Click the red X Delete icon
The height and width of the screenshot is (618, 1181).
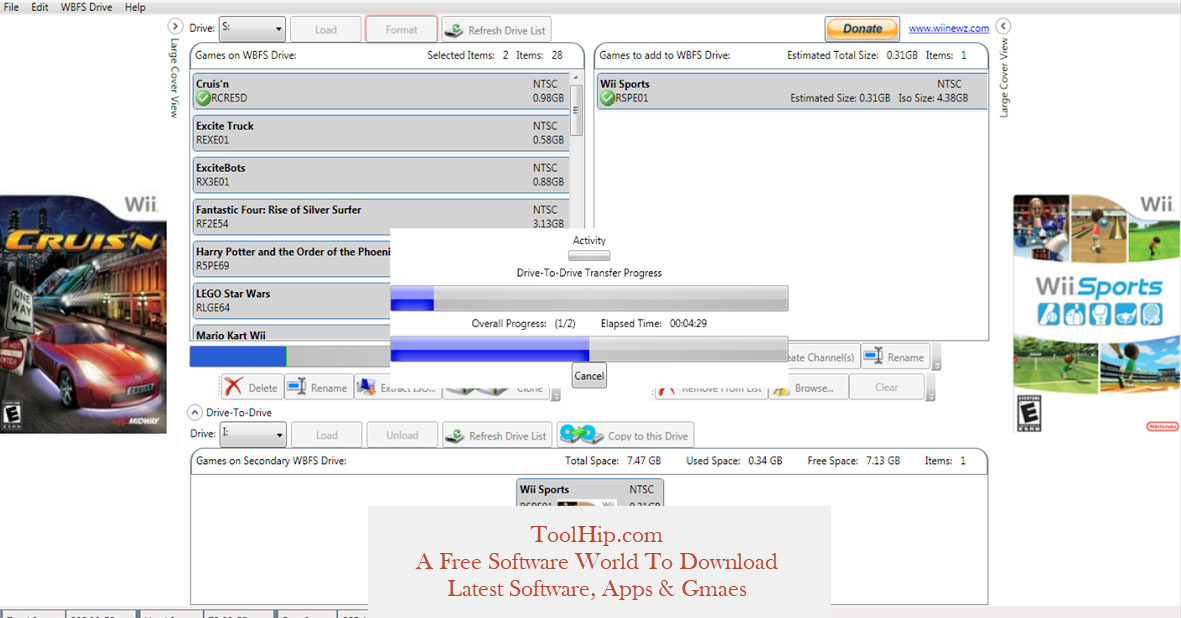(x=233, y=387)
